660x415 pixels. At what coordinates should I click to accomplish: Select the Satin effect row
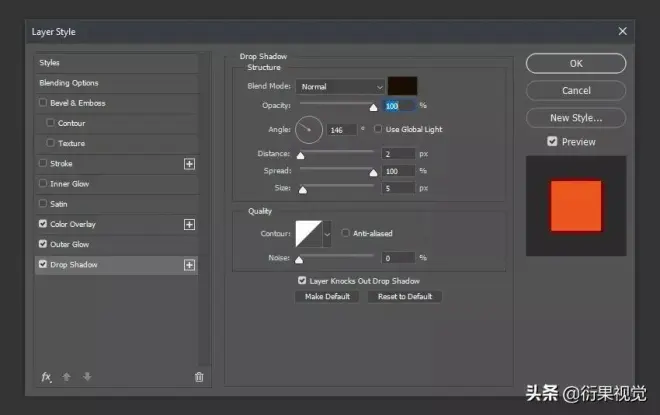[117, 204]
